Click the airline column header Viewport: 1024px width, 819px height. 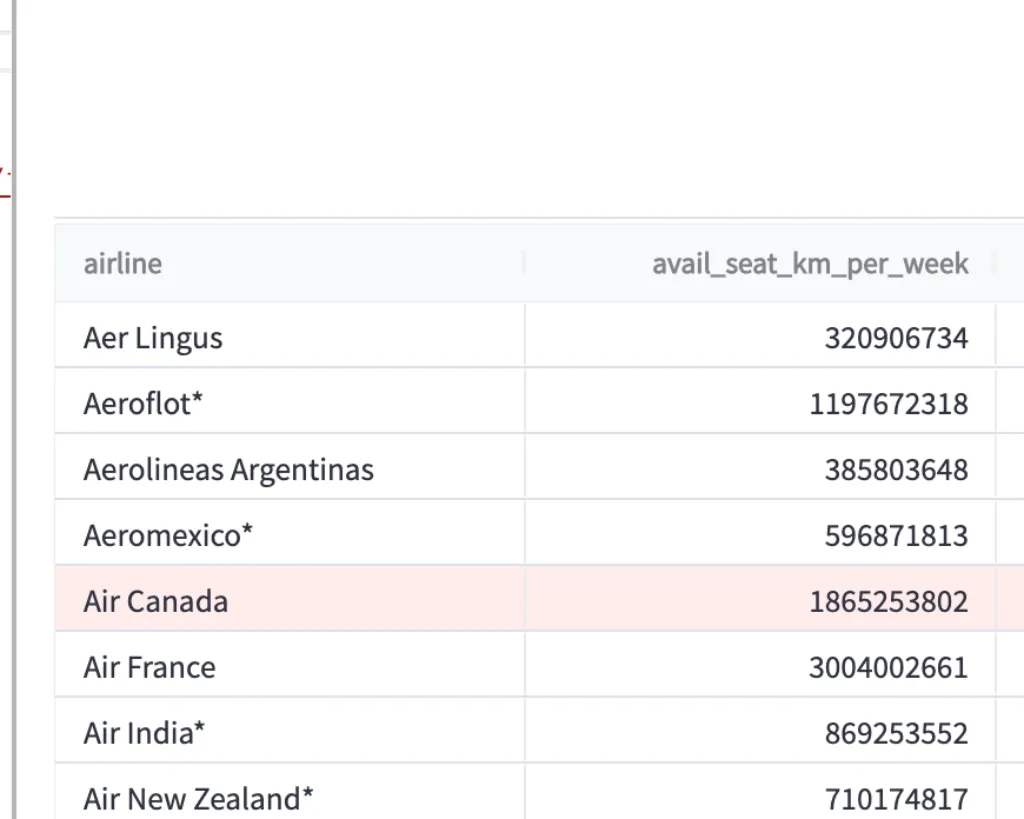point(123,264)
